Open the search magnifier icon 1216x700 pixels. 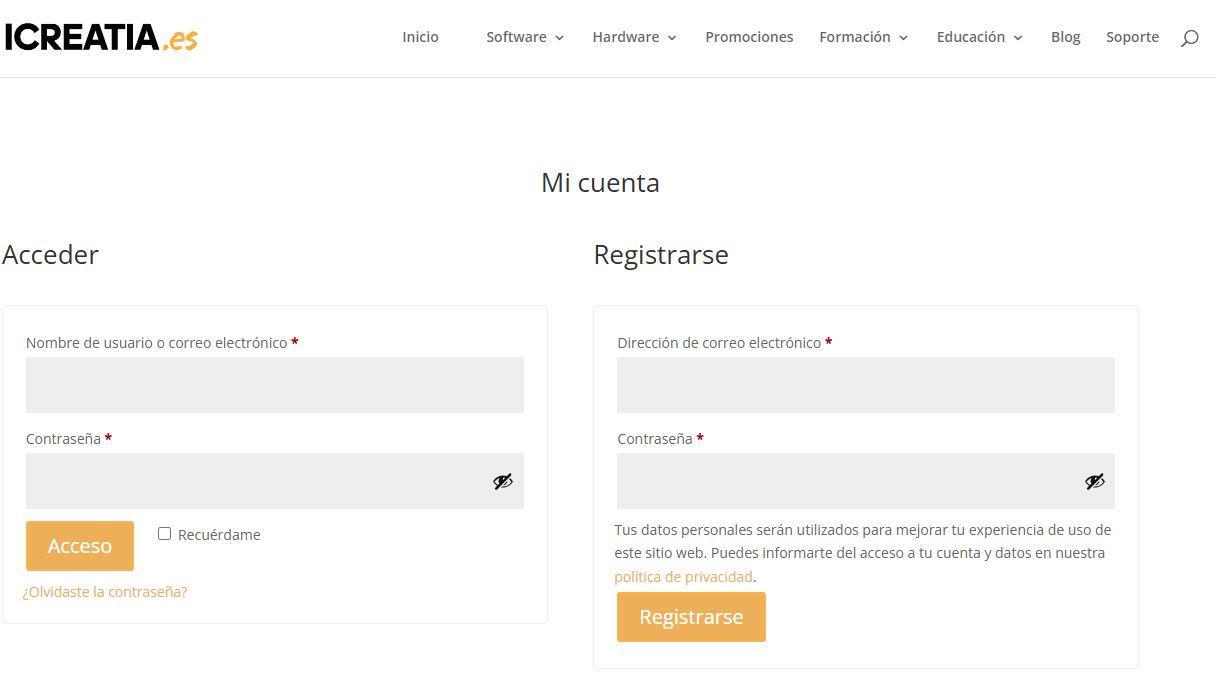pyautogui.click(x=1189, y=38)
